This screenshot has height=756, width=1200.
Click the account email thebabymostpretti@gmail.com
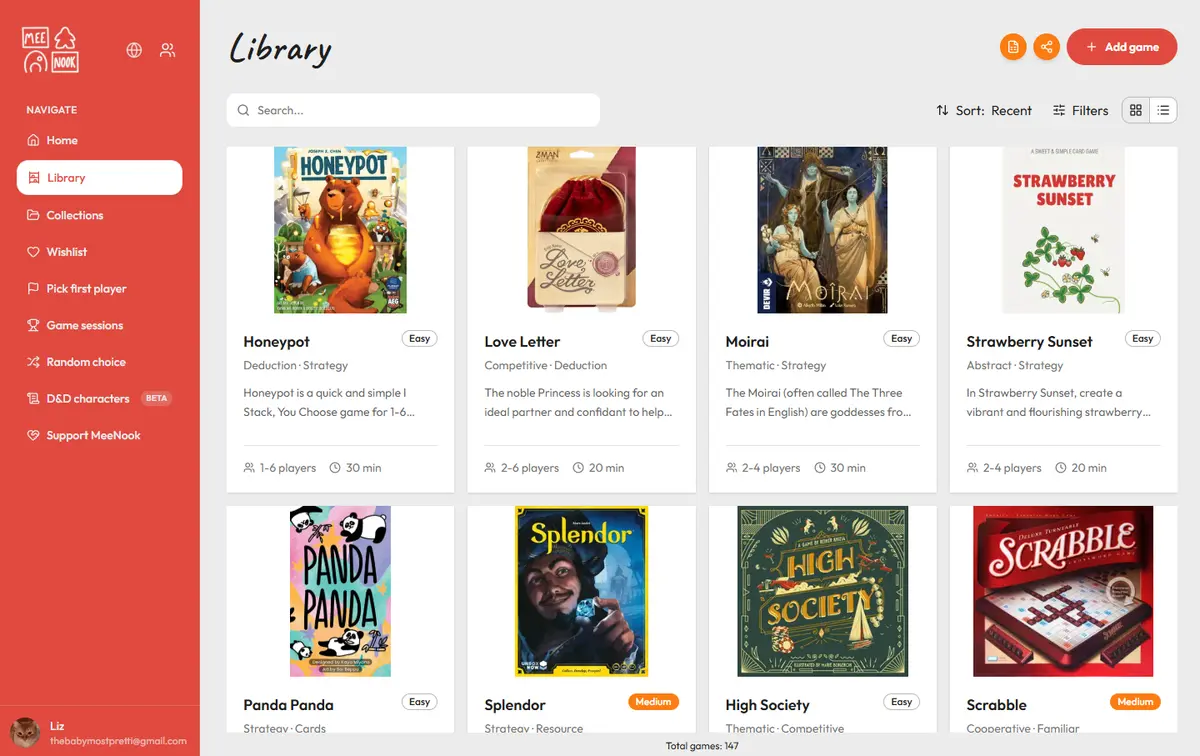[118, 741]
